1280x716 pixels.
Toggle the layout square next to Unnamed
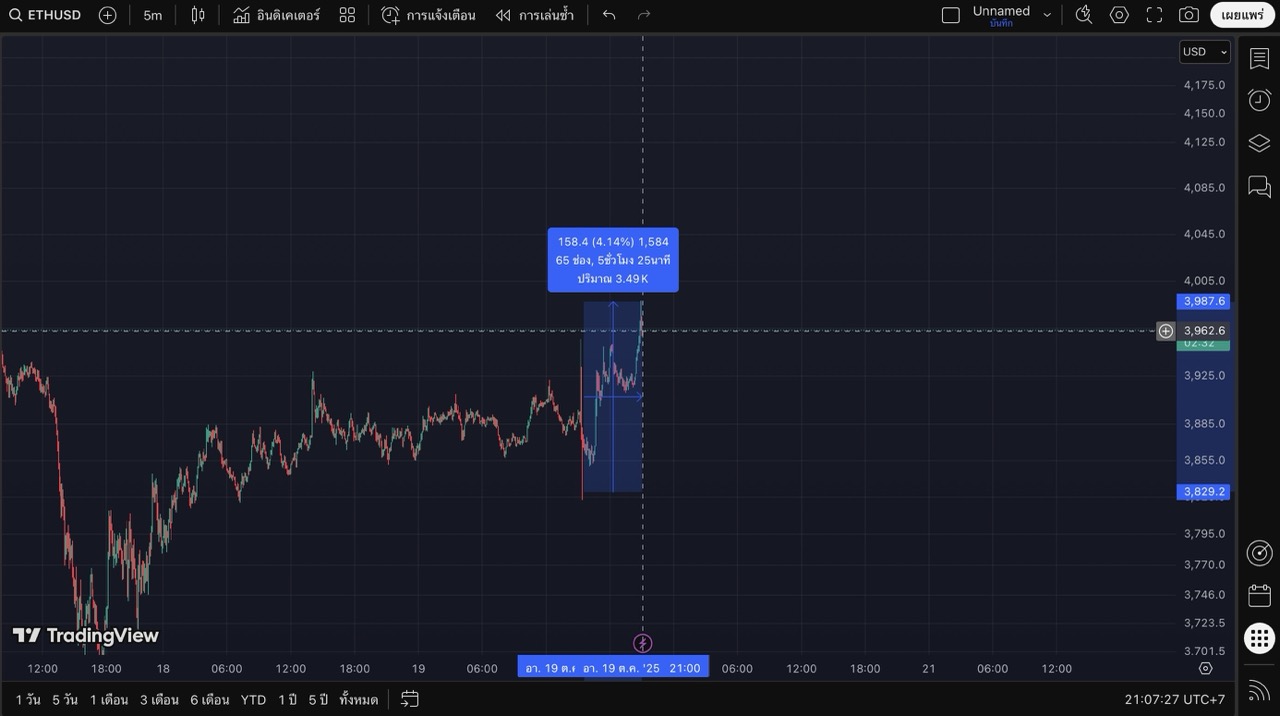tap(951, 15)
